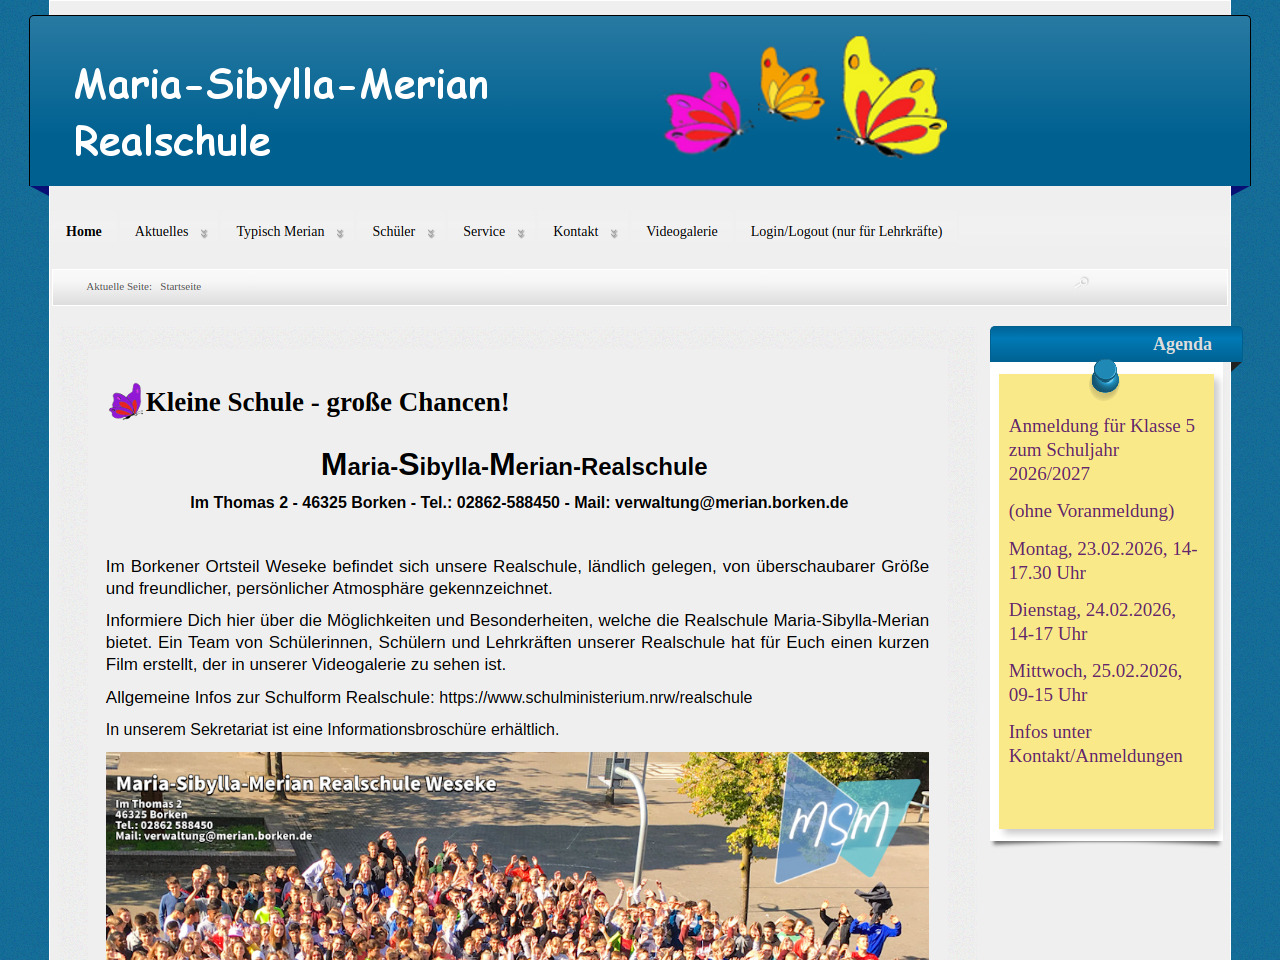Click the orange butterfly in header

[790, 85]
